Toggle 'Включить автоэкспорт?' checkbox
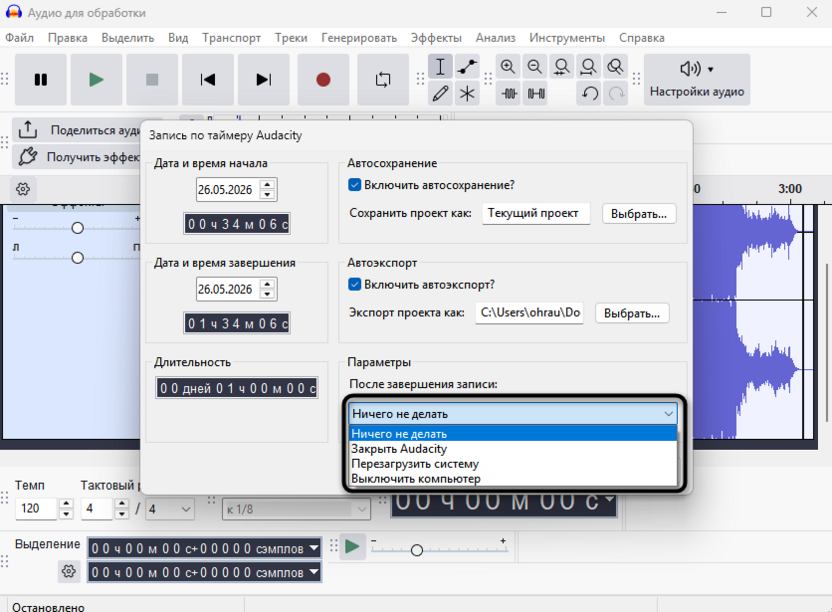 [354, 285]
